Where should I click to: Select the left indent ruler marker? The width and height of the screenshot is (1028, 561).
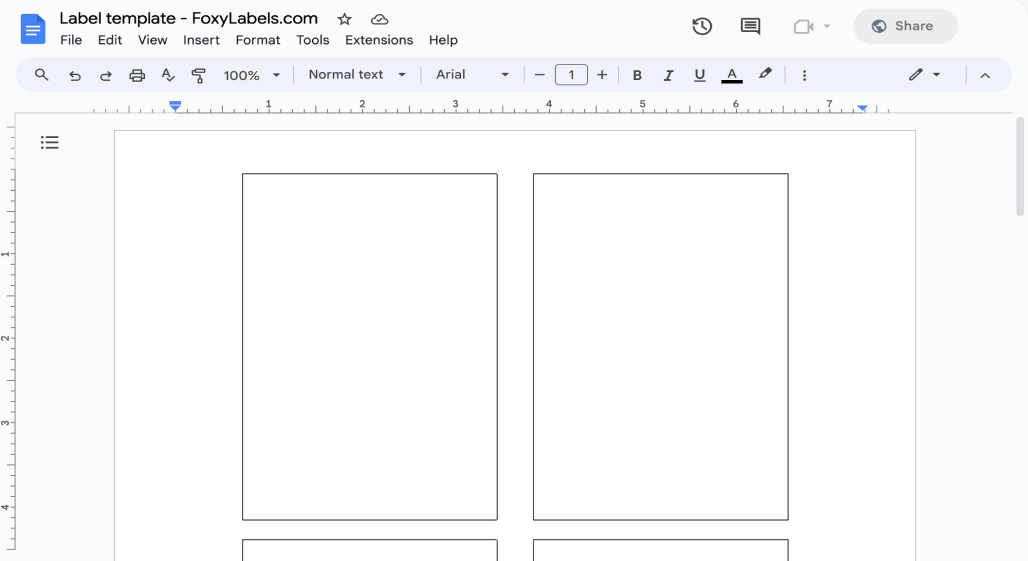[x=174, y=106]
